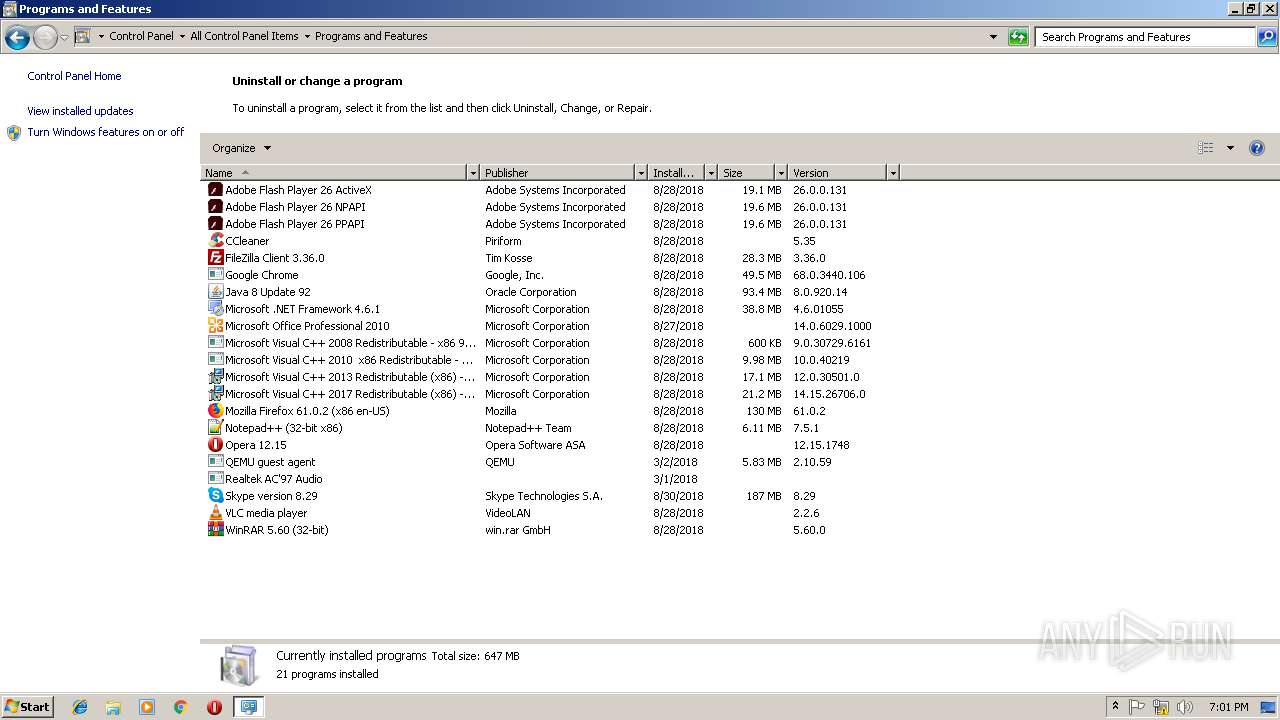Viewport: 1280px width, 720px height.
Task: Expand the Installed On column filter dropdown
Action: [711, 173]
